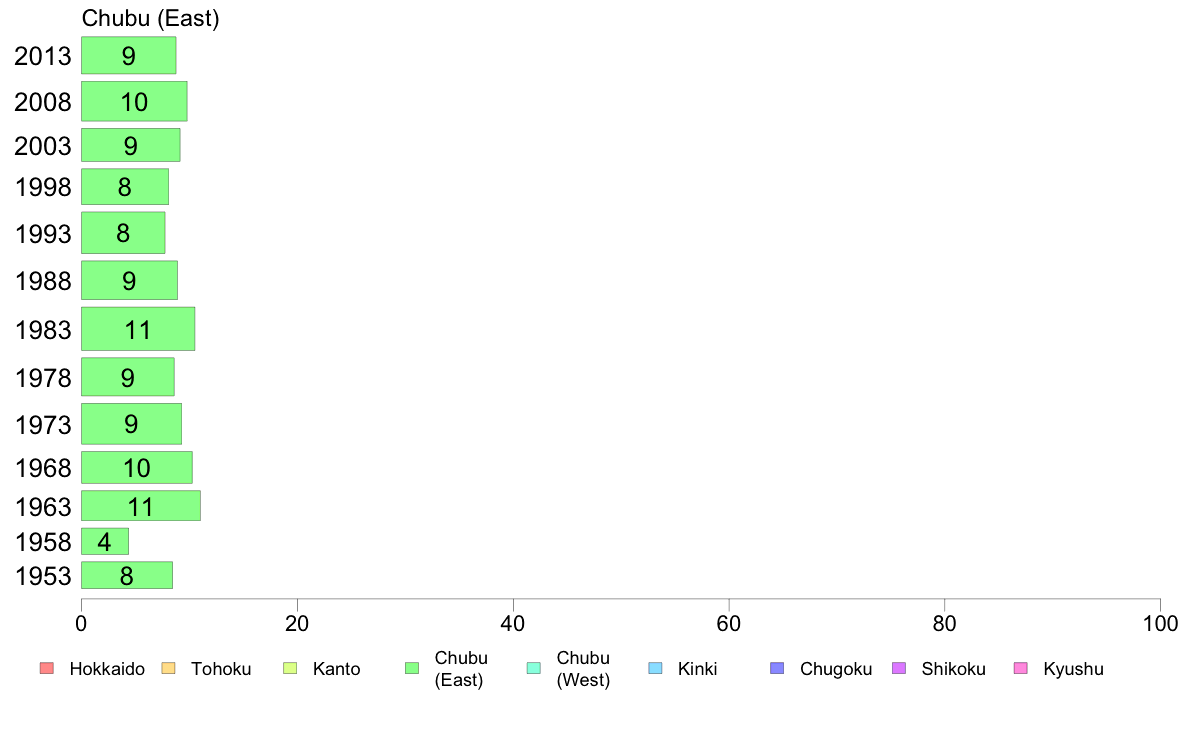The height and width of the screenshot is (736, 1188).
Task: Click the Kinki legend label
Action: [697, 669]
